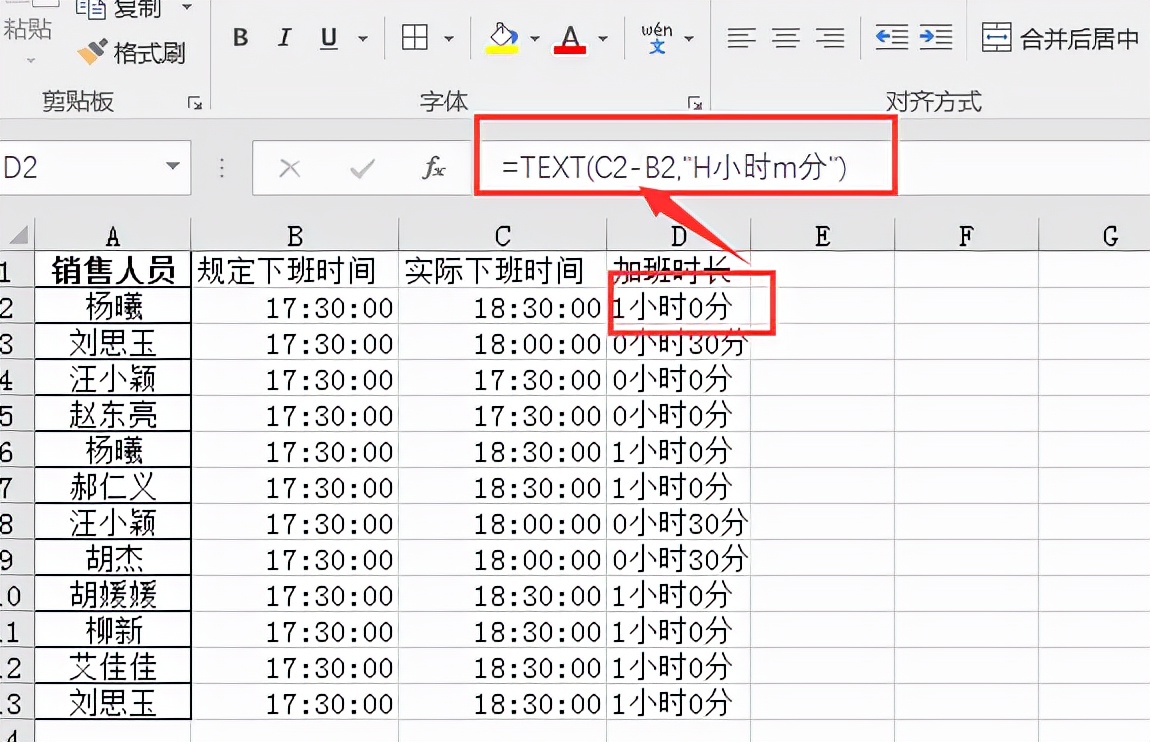This screenshot has width=1150, height=742.
Task: Select 18:30:00 in 柳新's row
Action: pos(502,631)
